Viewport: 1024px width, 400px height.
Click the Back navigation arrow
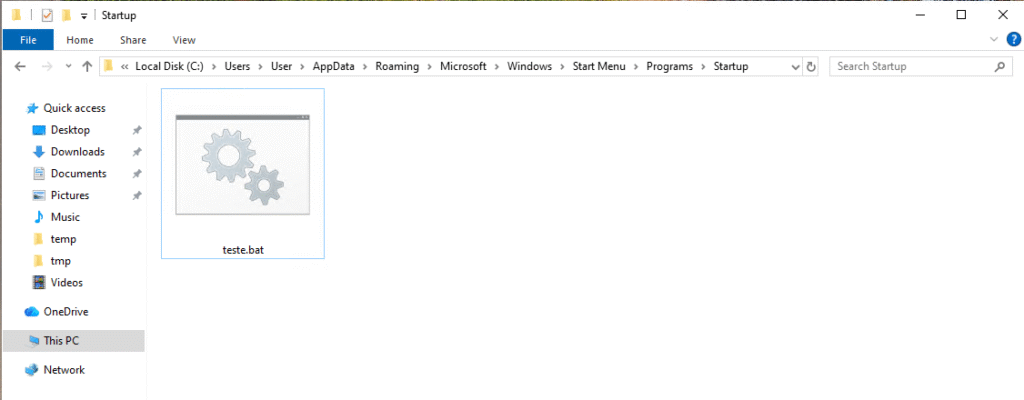point(20,67)
